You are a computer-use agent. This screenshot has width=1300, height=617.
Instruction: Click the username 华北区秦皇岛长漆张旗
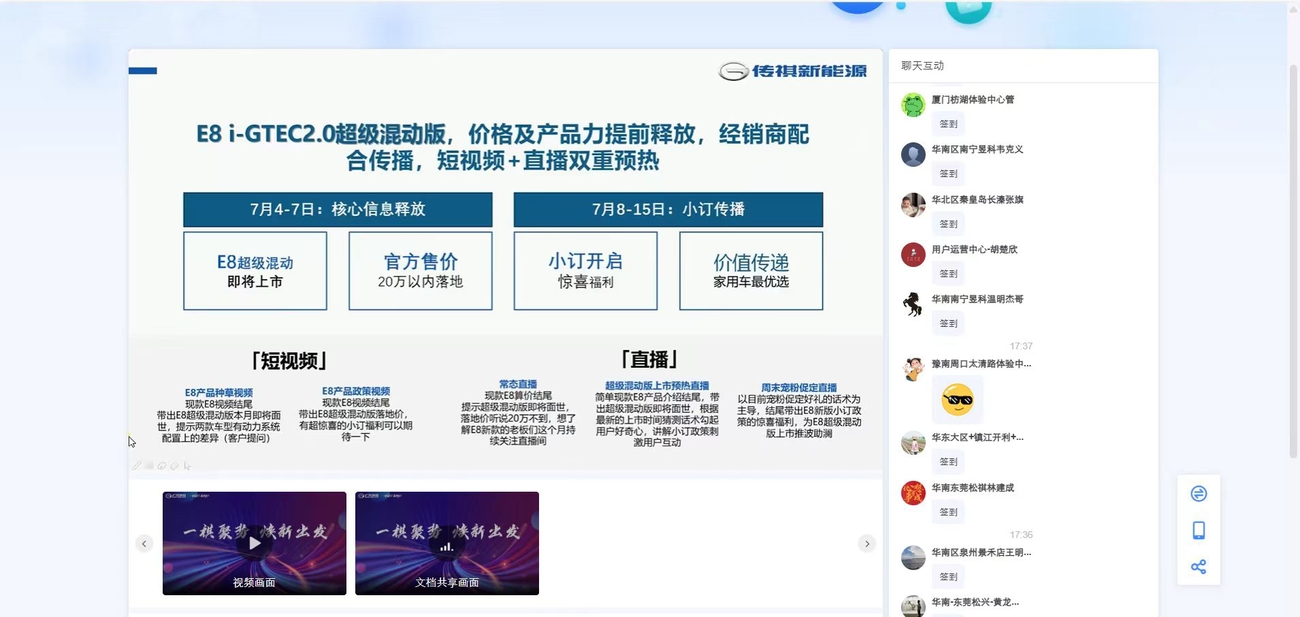(x=977, y=200)
